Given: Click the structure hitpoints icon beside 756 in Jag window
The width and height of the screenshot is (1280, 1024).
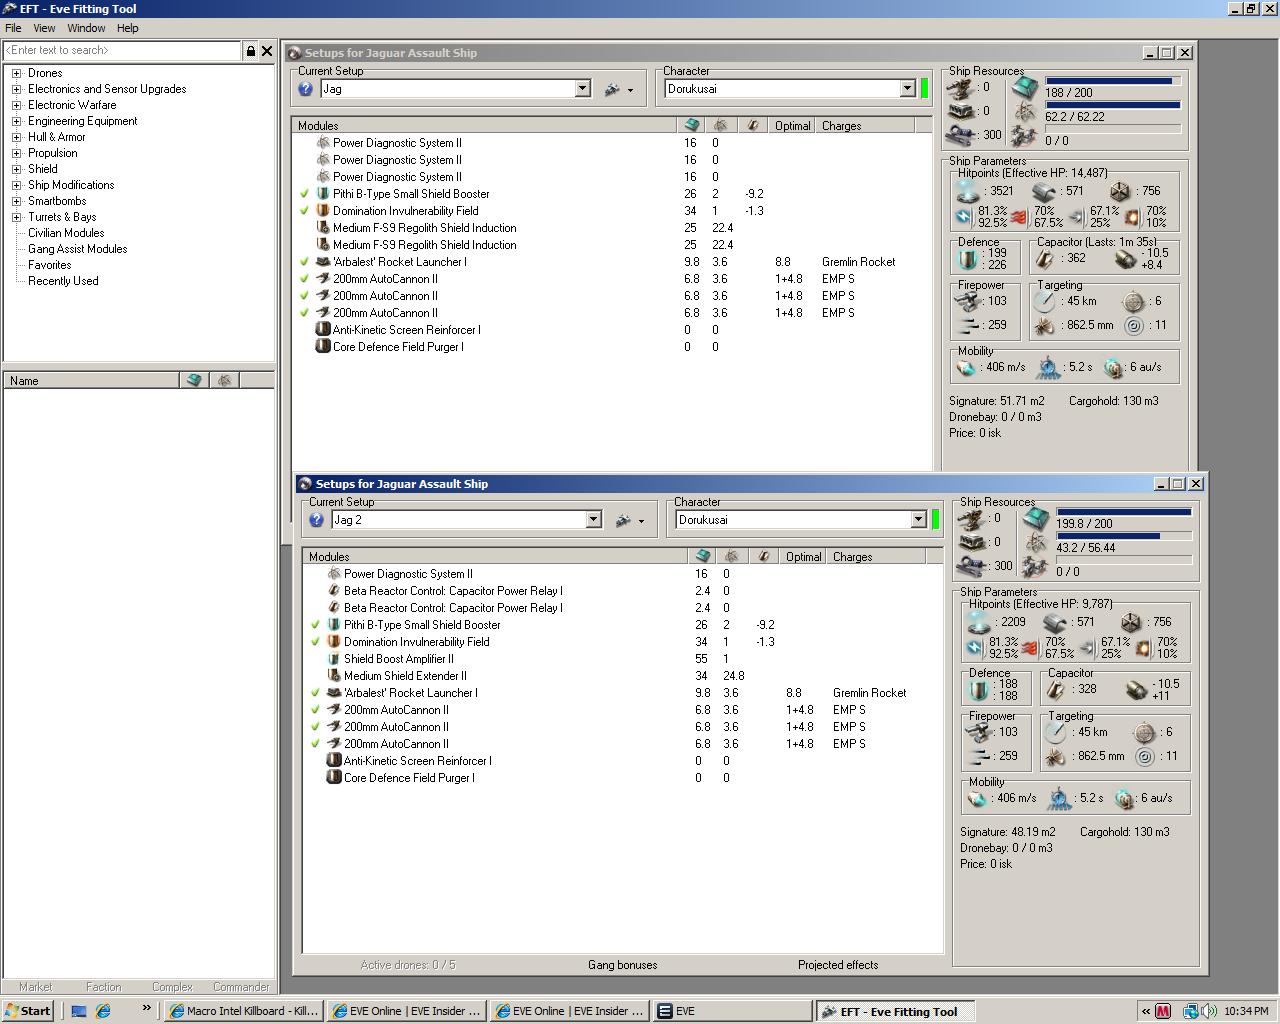Looking at the screenshot, I should tap(1121, 190).
